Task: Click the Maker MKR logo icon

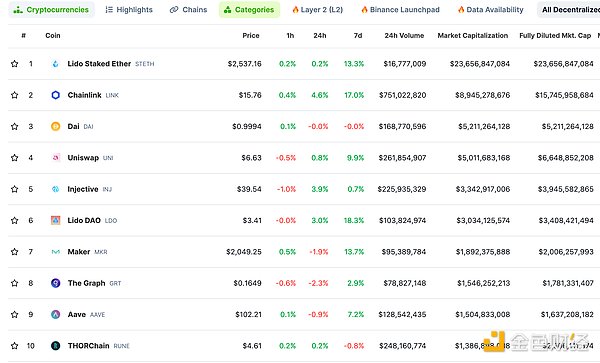Action: pos(55,252)
